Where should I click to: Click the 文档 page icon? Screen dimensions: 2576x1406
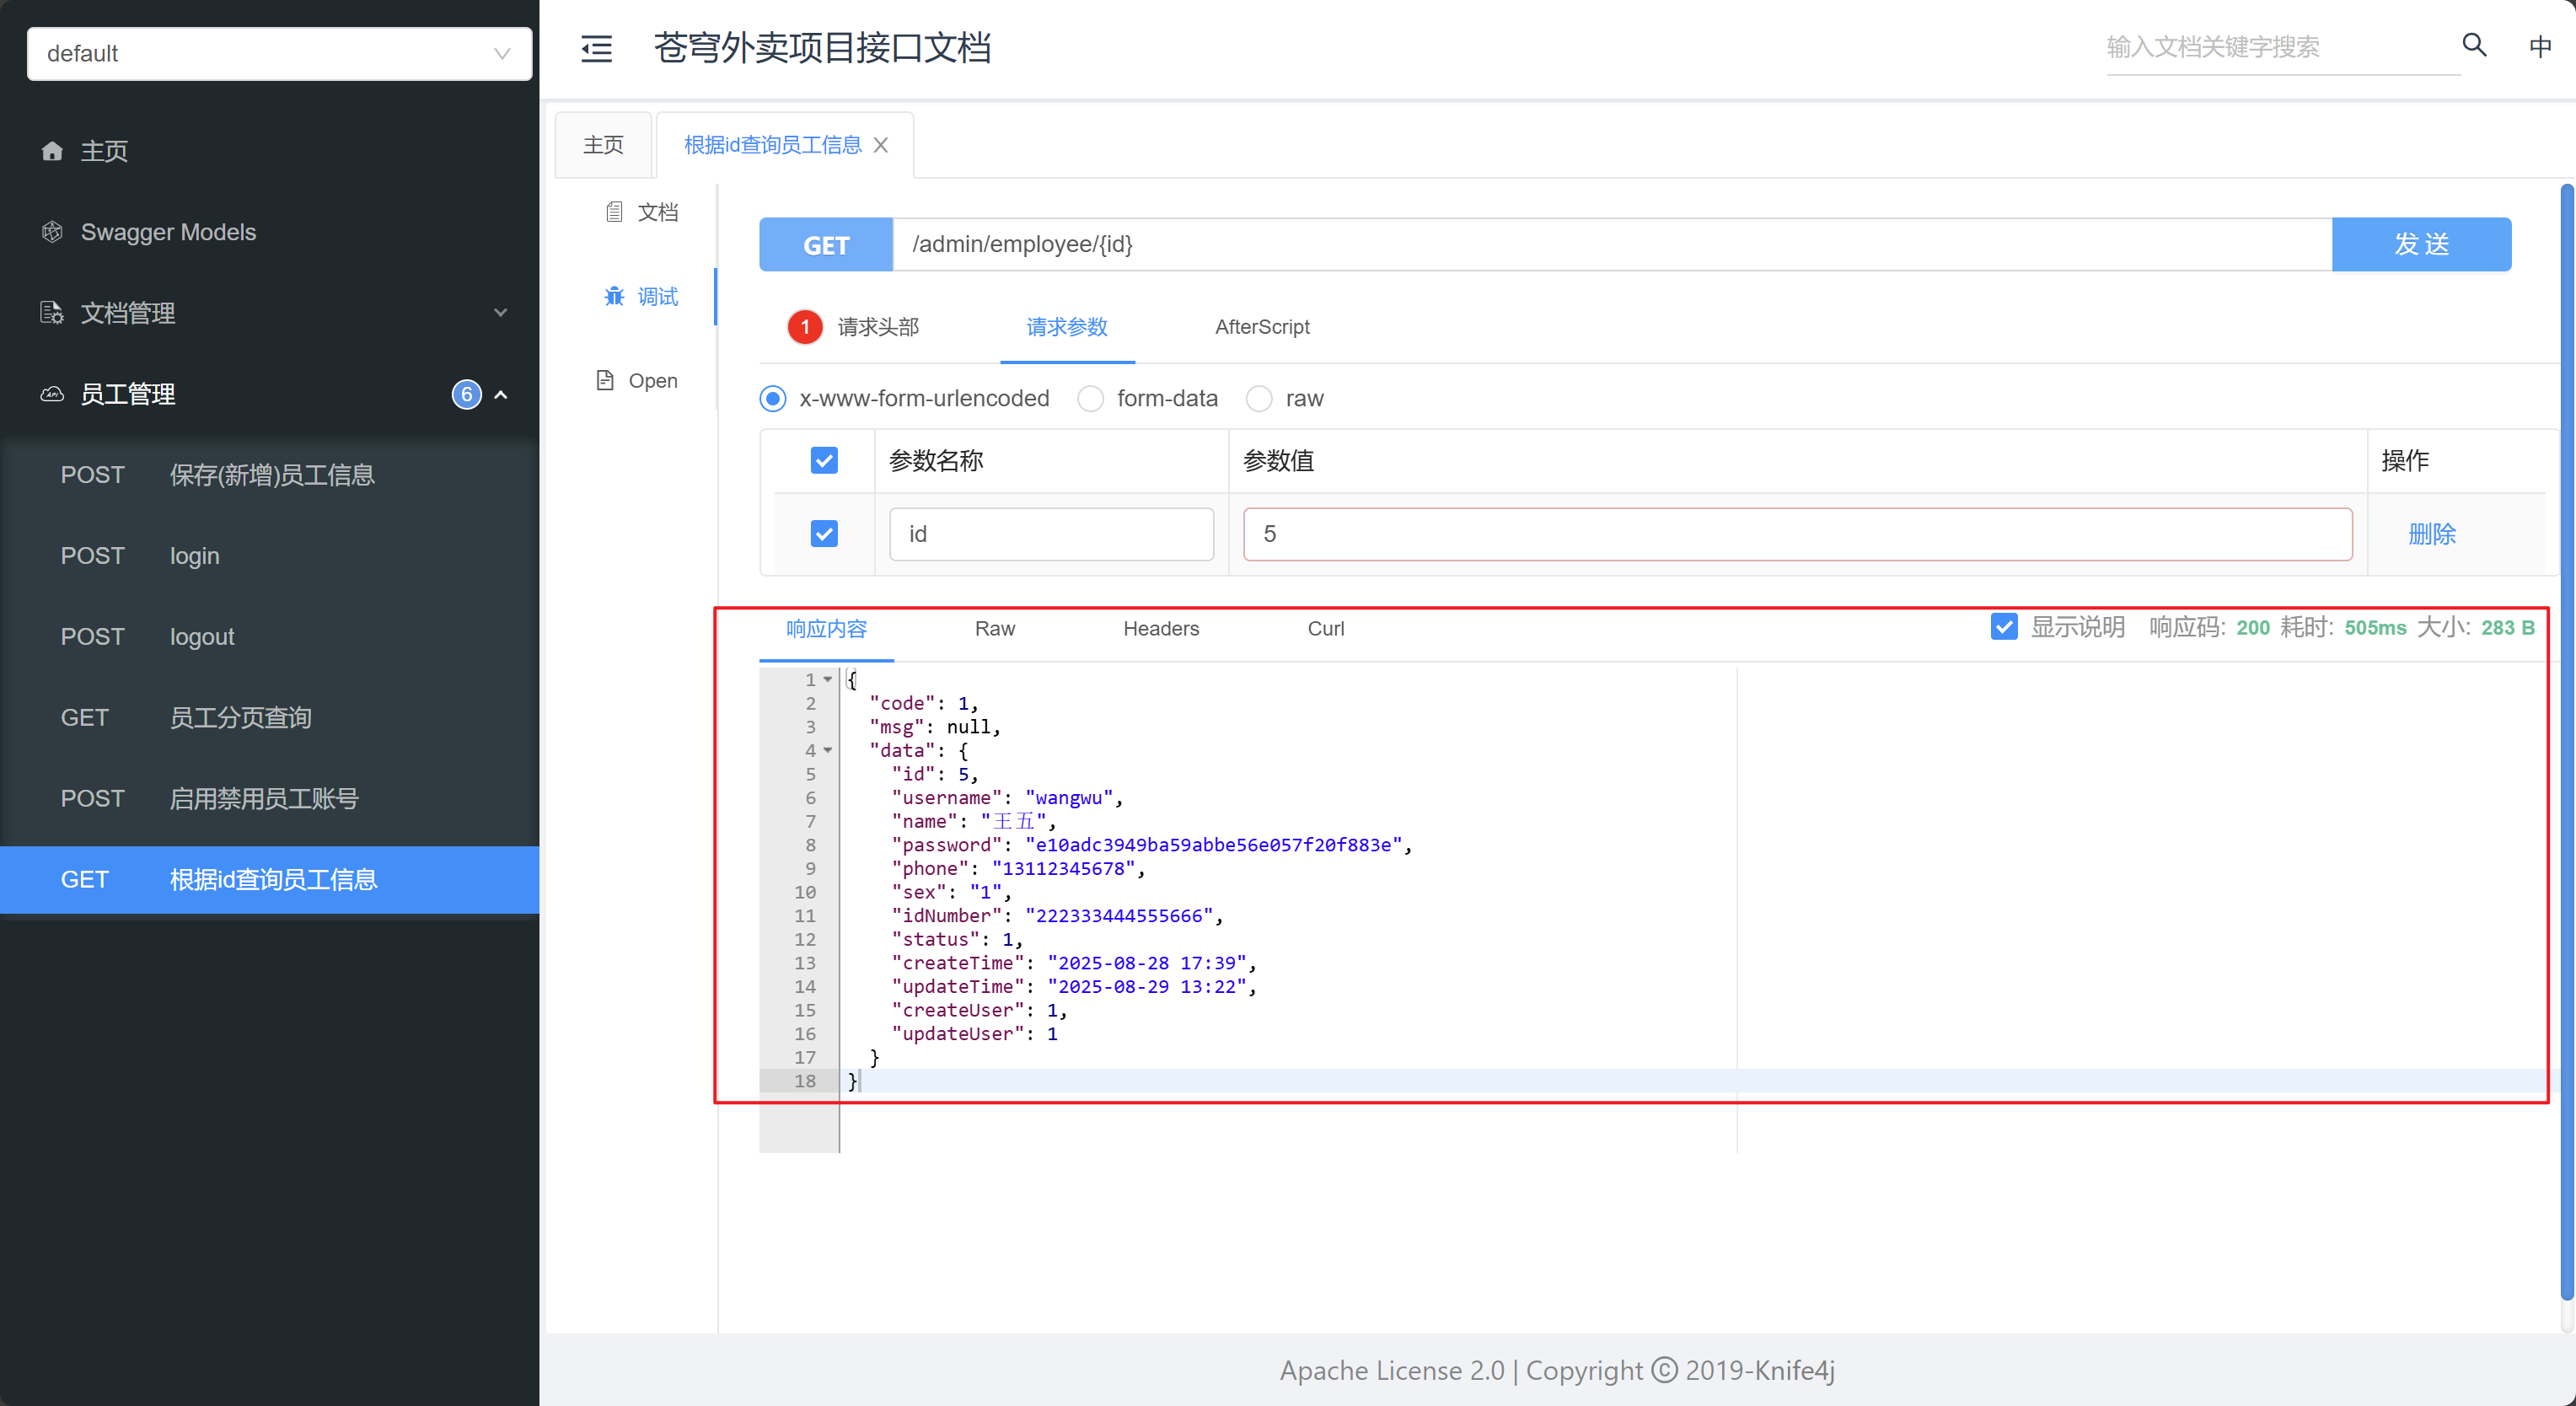pyautogui.click(x=614, y=212)
